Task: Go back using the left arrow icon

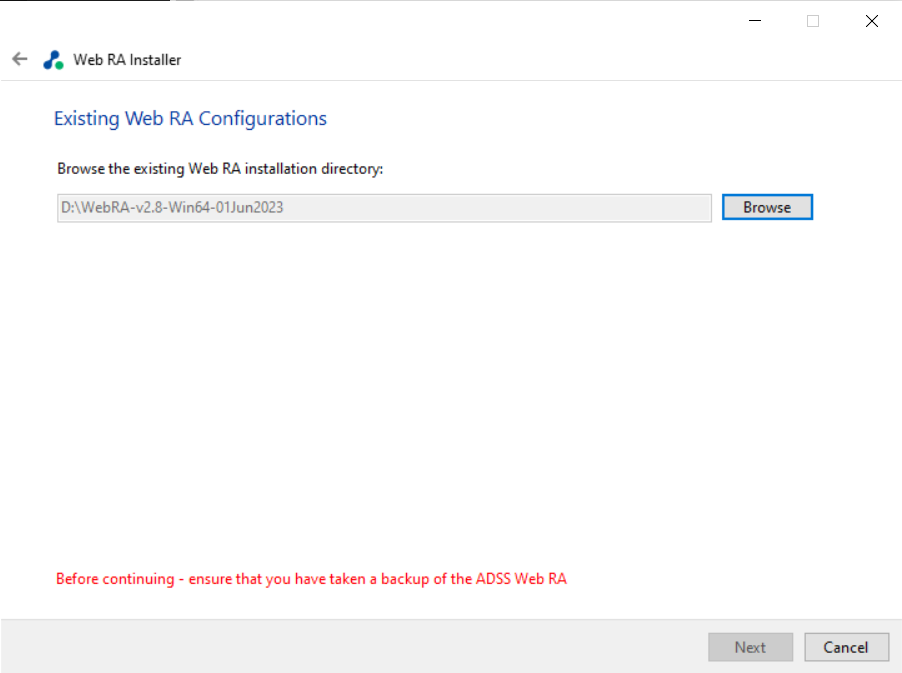Action: click(20, 59)
